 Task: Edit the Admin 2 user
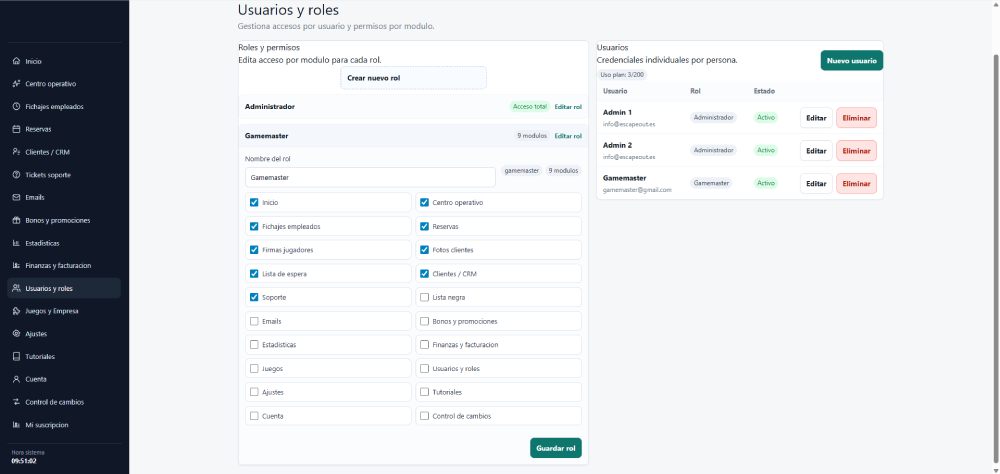click(x=816, y=151)
